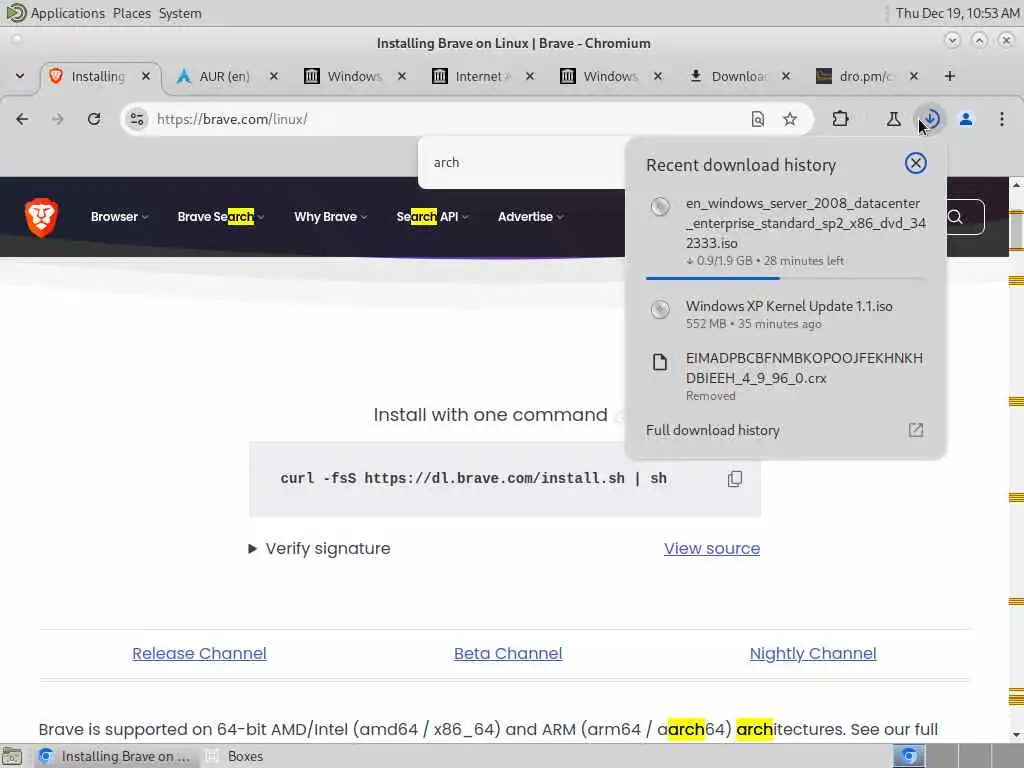Expand the Advertise nav dropdown
Viewport: 1024px width, 768px height.
530,217
